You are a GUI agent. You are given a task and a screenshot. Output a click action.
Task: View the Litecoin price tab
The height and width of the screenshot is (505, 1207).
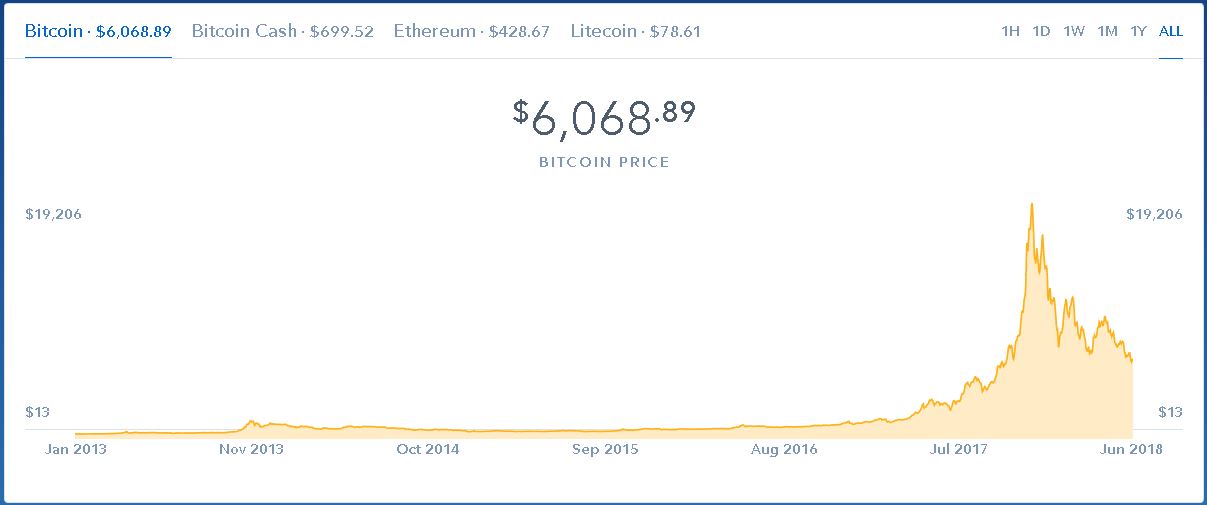pyautogui.click(x=635, y=31)
